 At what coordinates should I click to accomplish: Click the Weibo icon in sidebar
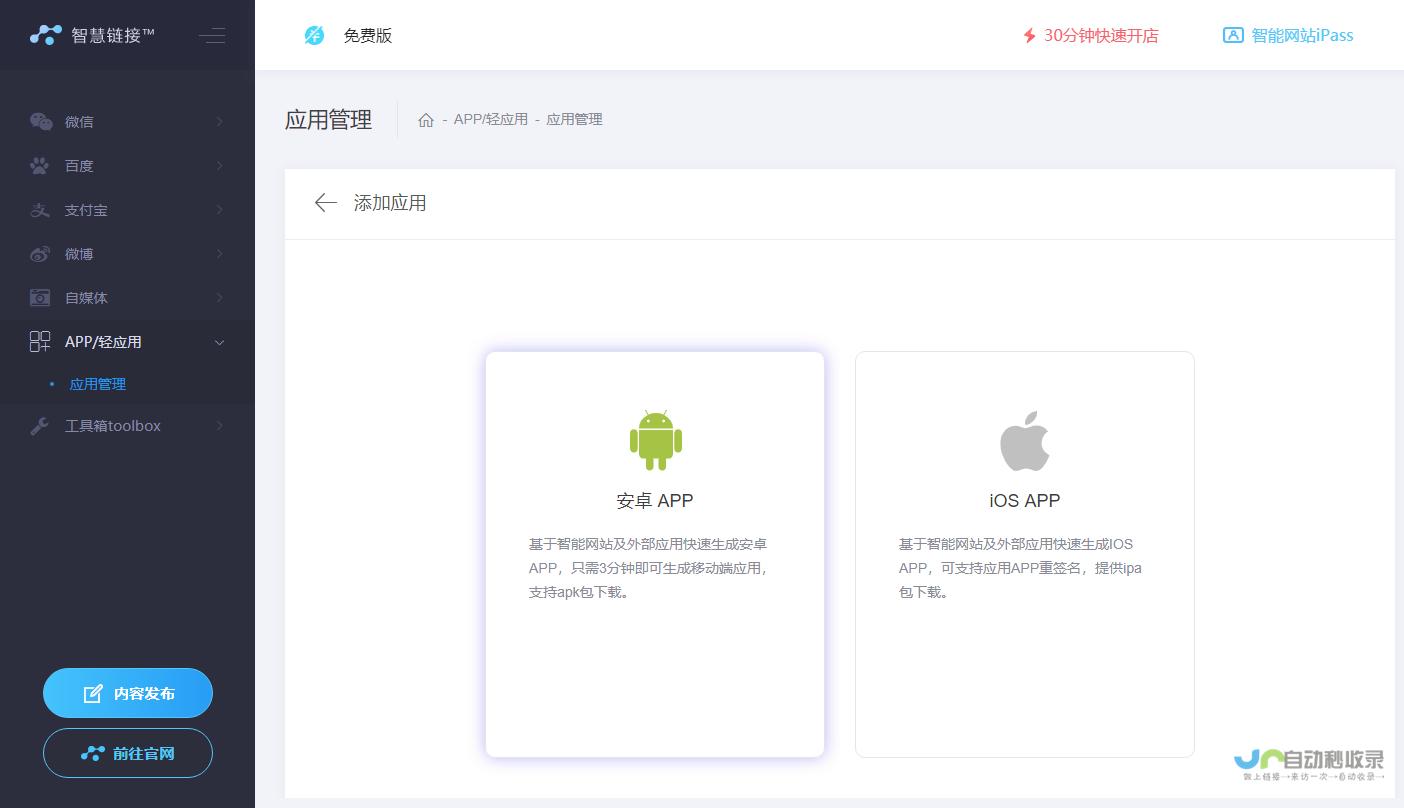[x=40, y=254]
